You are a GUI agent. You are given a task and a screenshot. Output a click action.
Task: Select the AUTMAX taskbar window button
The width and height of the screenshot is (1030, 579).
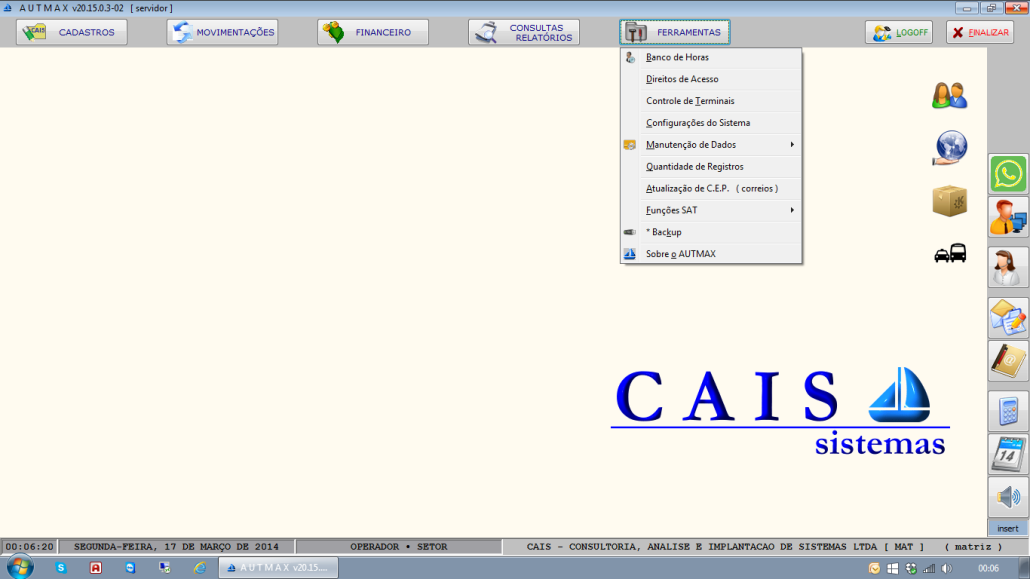[279, 568]
